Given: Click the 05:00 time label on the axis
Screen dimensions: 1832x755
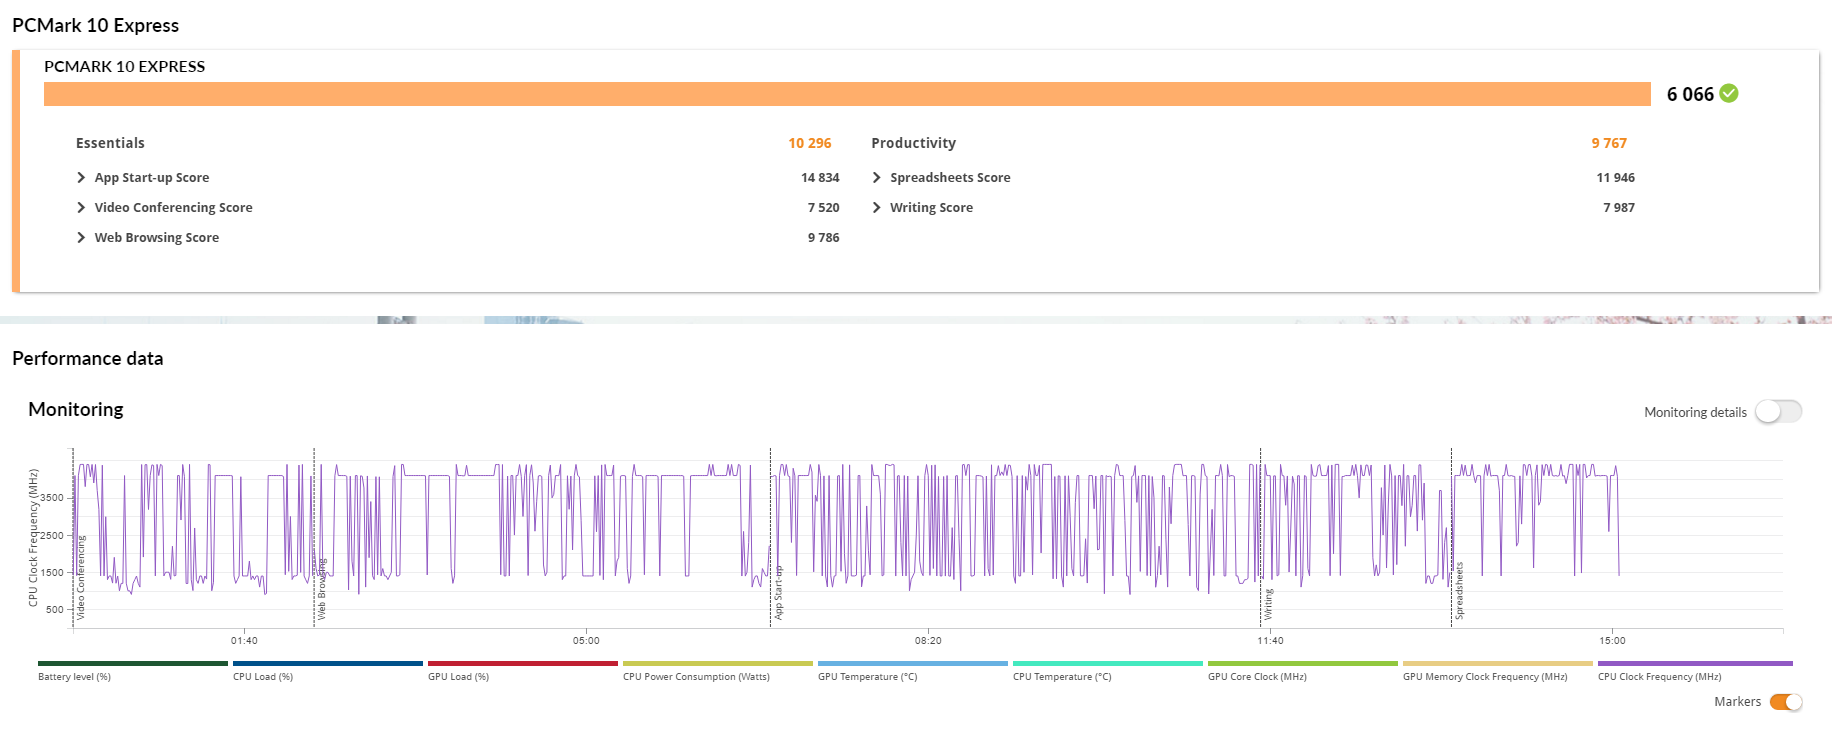Looking at the screenshot, I should pos(586,641).
